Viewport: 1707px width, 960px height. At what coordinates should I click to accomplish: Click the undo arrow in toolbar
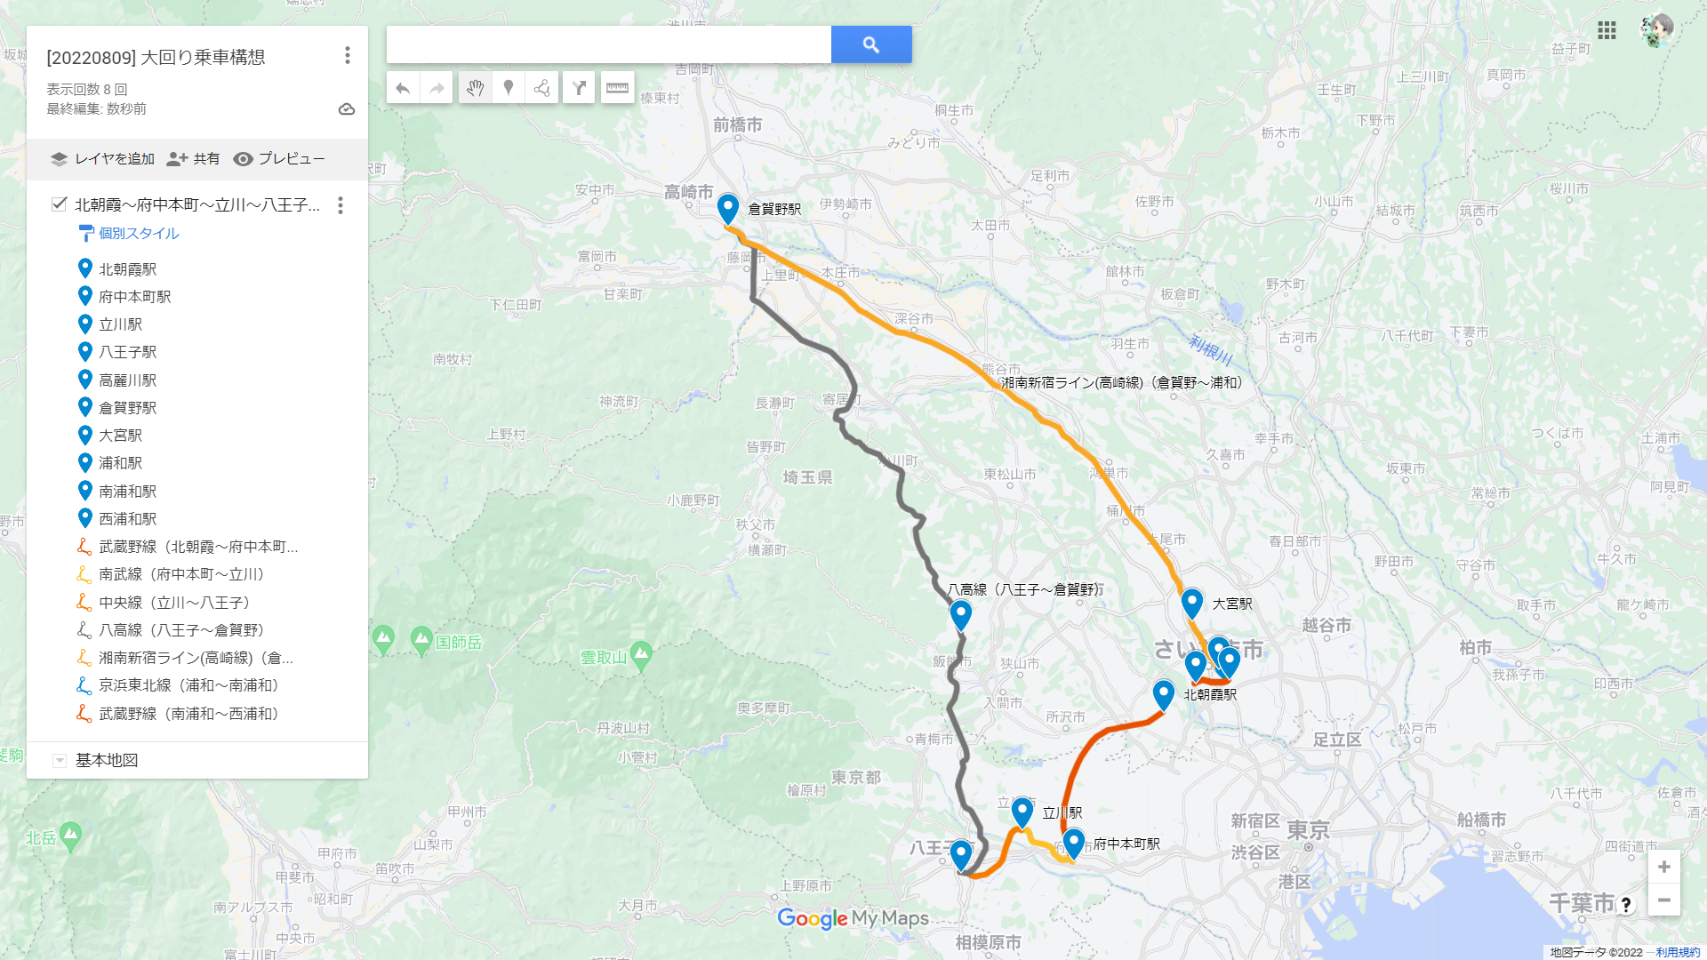click(x=403, y=88)
